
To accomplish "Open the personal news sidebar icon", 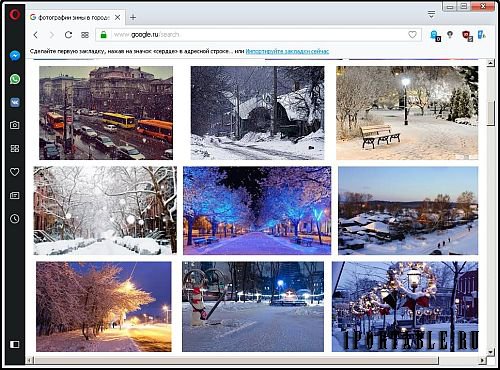I will click(15, 195).
